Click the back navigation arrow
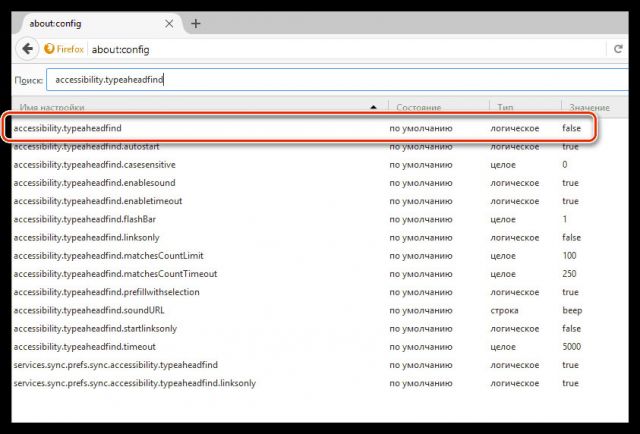This screenshot has width=640, height=434. tap(27, 49)
